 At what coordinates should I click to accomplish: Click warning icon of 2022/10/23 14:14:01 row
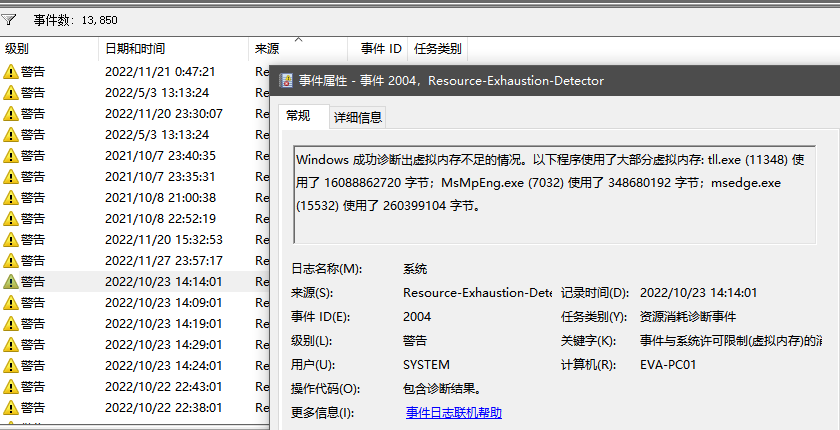click(11, 282)
